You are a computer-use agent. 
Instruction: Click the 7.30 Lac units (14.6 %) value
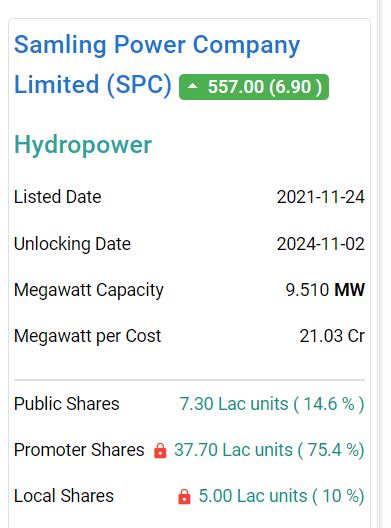[272, 404]
